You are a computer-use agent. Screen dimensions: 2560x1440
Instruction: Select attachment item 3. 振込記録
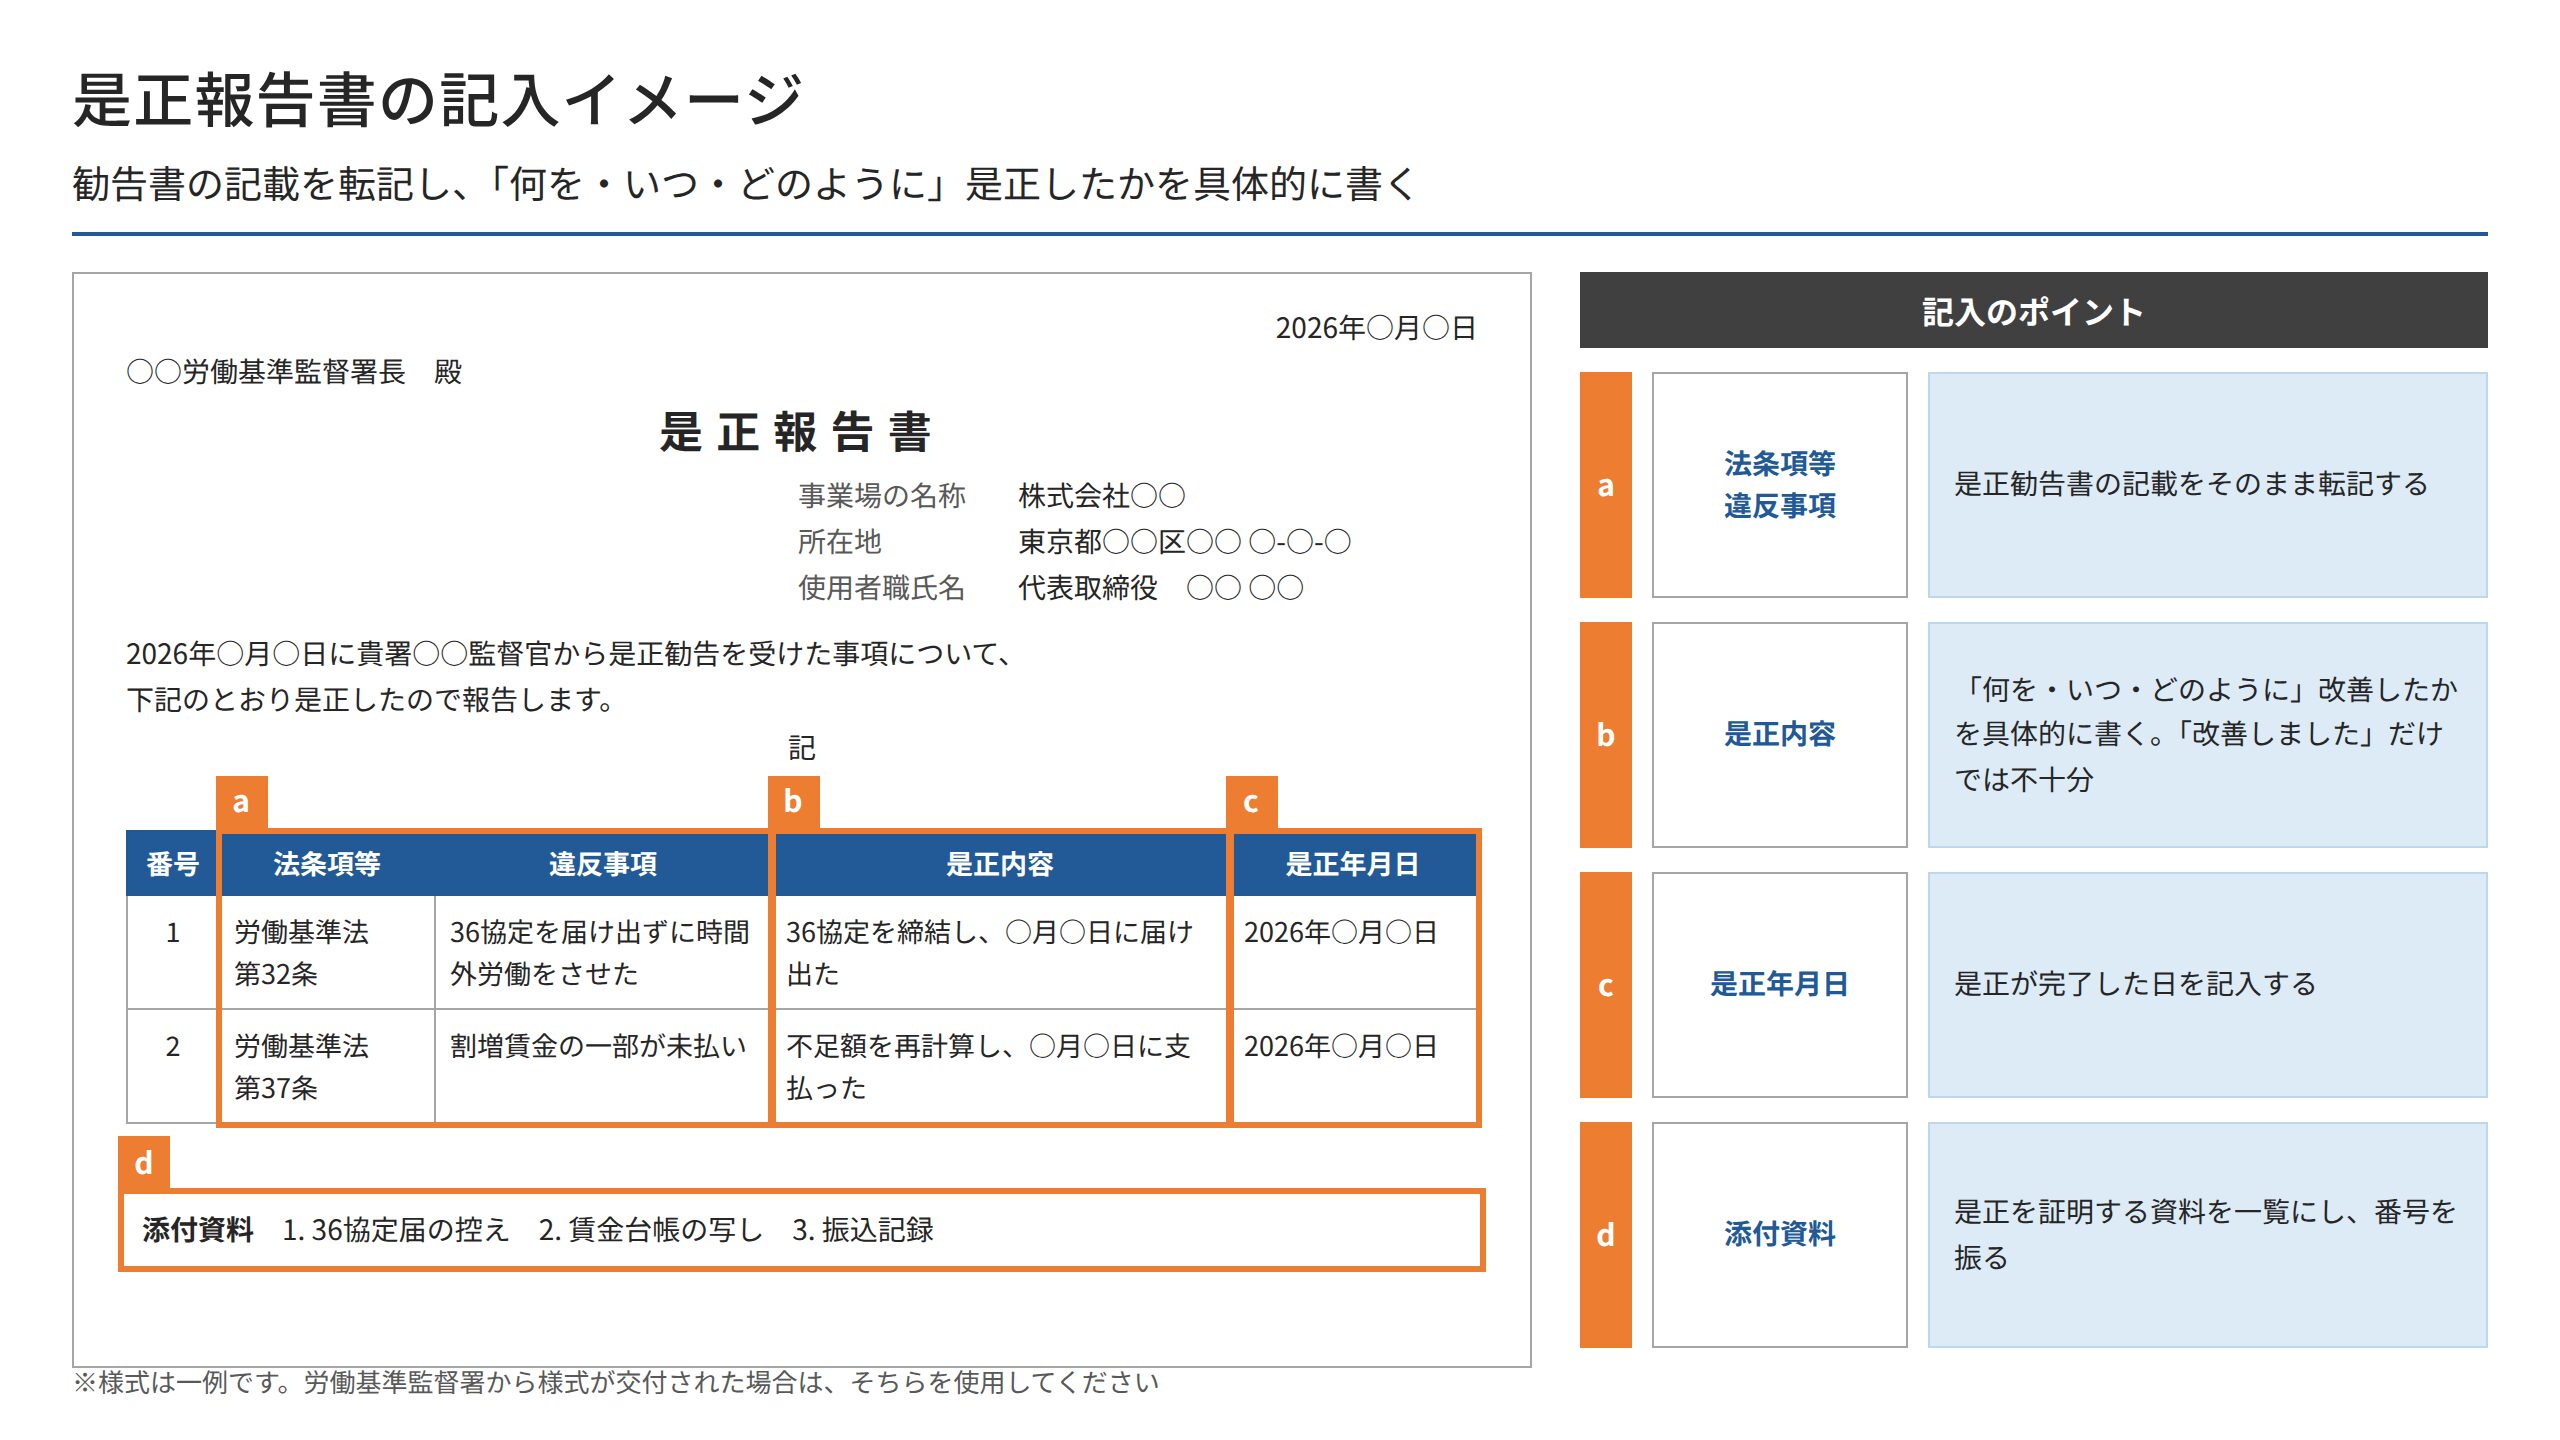863,1229
